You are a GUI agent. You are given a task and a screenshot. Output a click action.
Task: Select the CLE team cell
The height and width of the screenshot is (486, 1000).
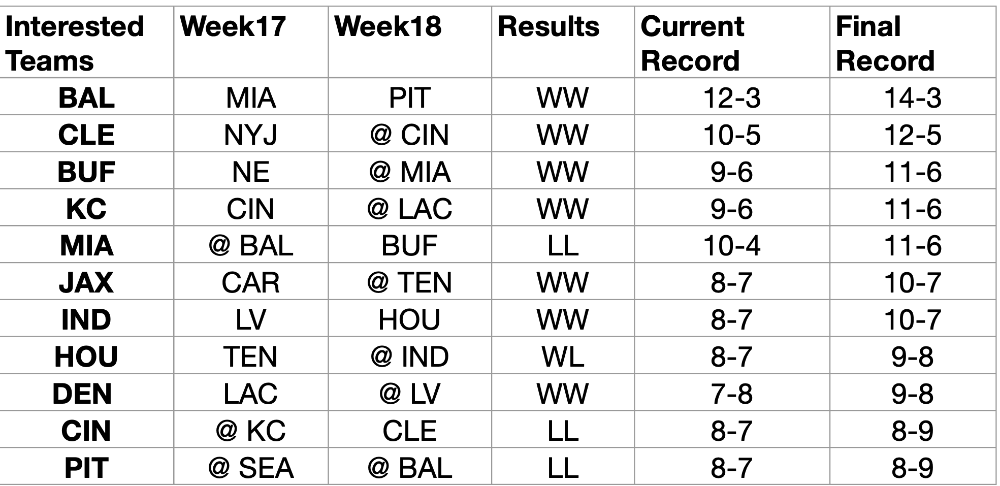[87, 134]
